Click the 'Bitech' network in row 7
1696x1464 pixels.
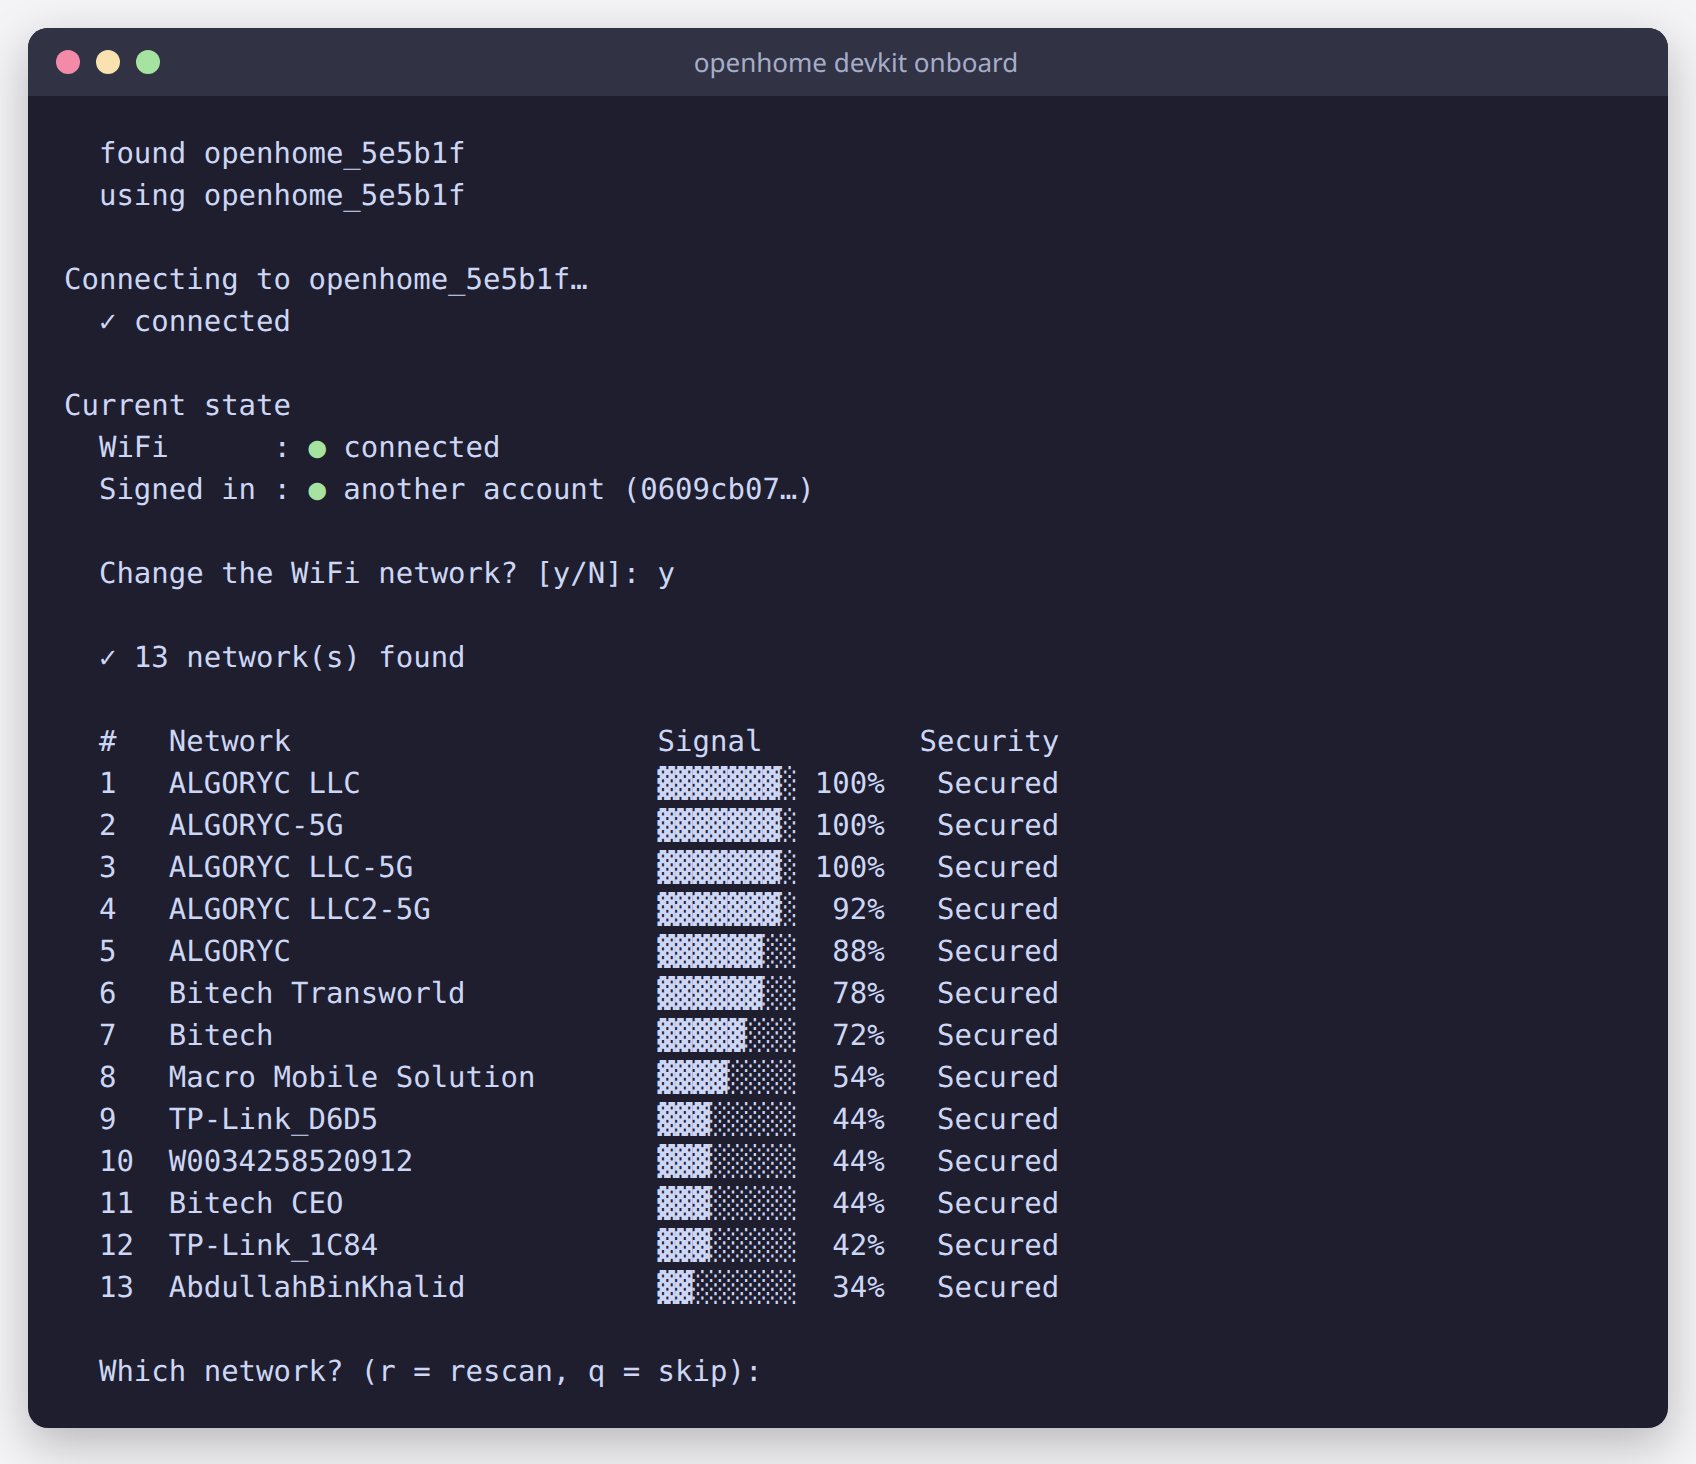pos(220,1035)
